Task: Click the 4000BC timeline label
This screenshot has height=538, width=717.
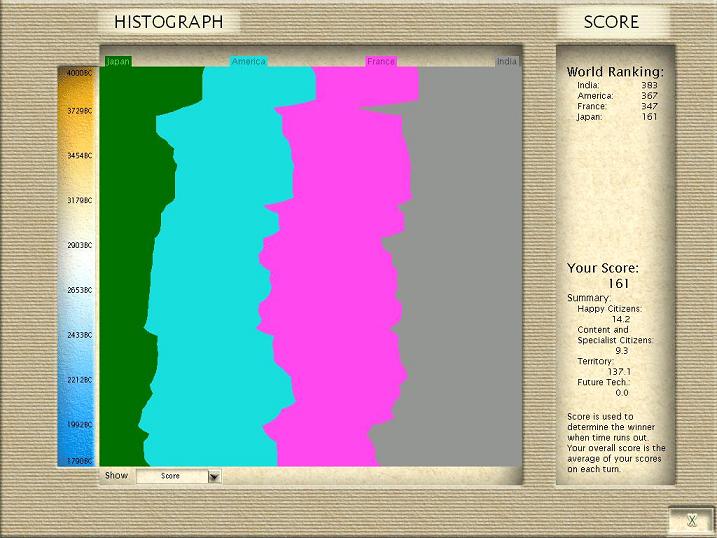Action: click(x=79, y=73)
